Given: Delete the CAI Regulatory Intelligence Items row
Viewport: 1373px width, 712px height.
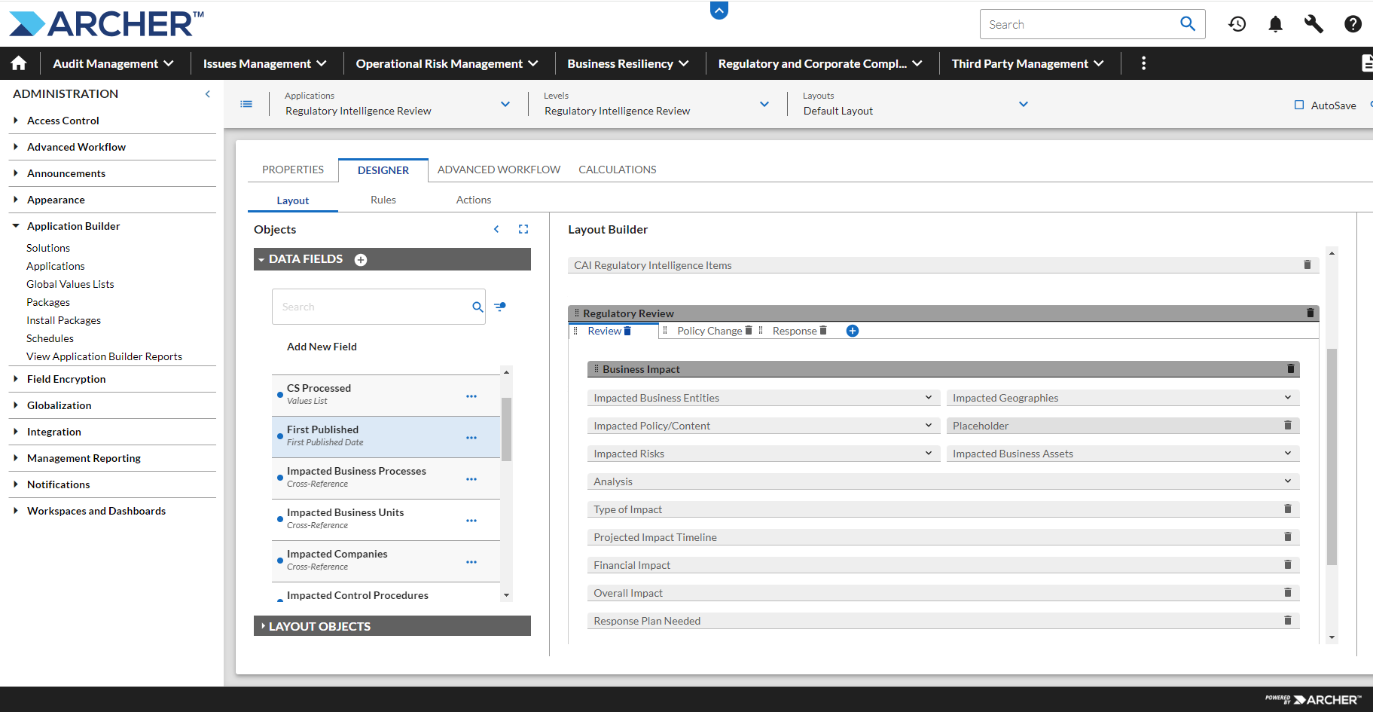Looking at the screenshot, I should point(1307,265).
